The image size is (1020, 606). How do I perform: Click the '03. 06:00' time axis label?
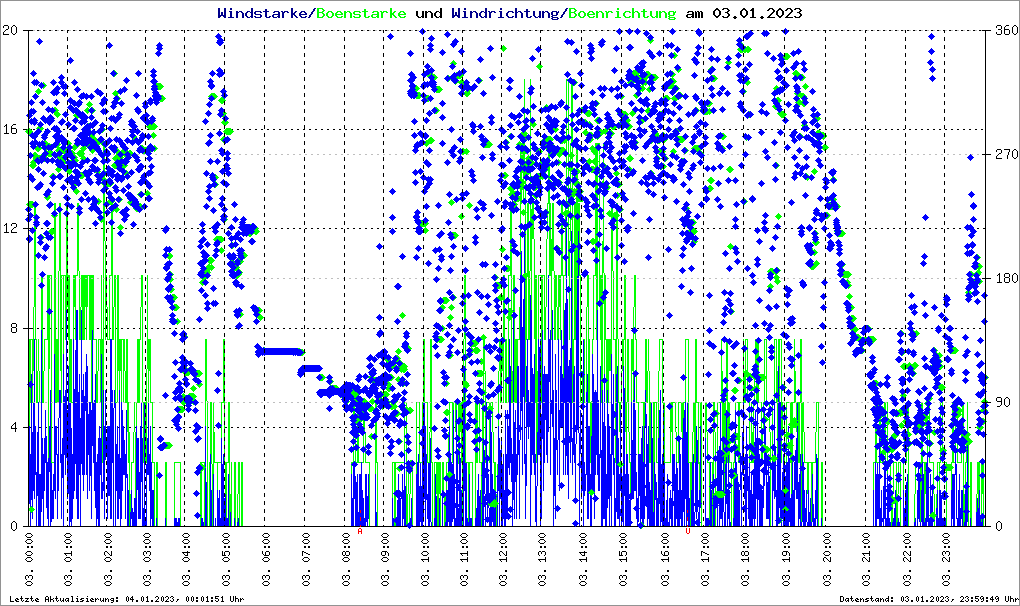point(266,559)
